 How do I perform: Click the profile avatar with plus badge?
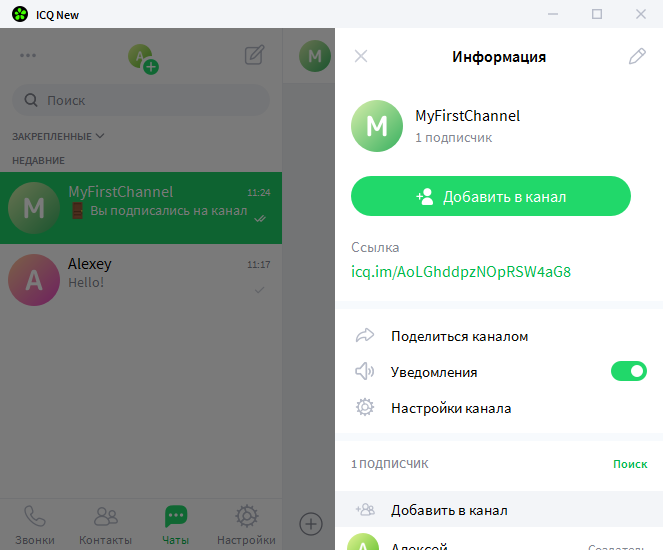(143, 59)
